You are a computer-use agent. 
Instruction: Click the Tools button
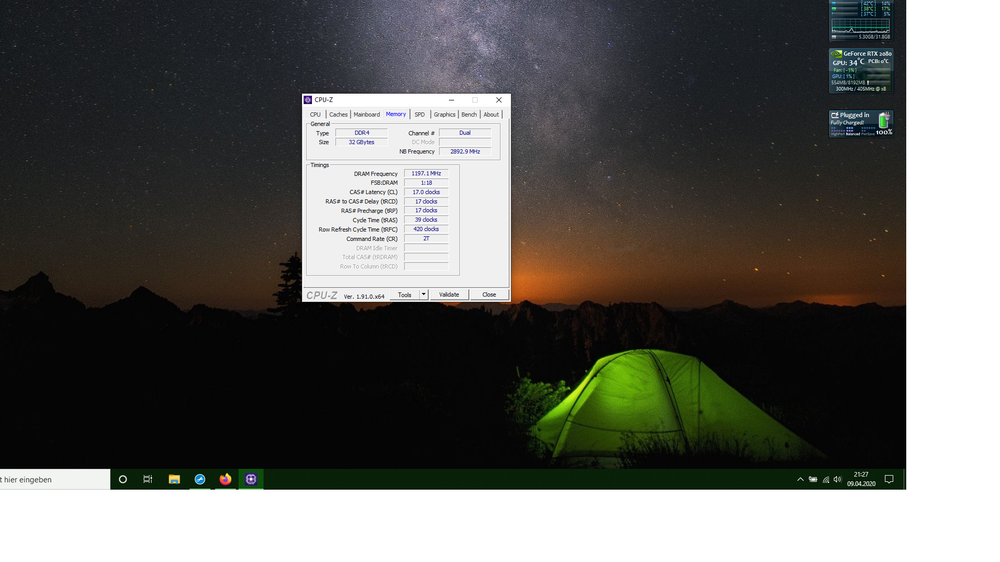click(404, 295)
